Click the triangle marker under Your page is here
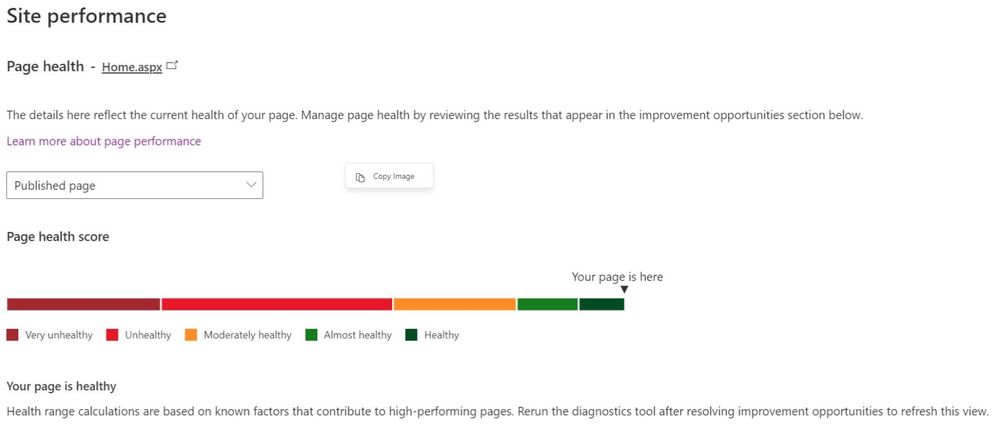 tap(624, 290)
